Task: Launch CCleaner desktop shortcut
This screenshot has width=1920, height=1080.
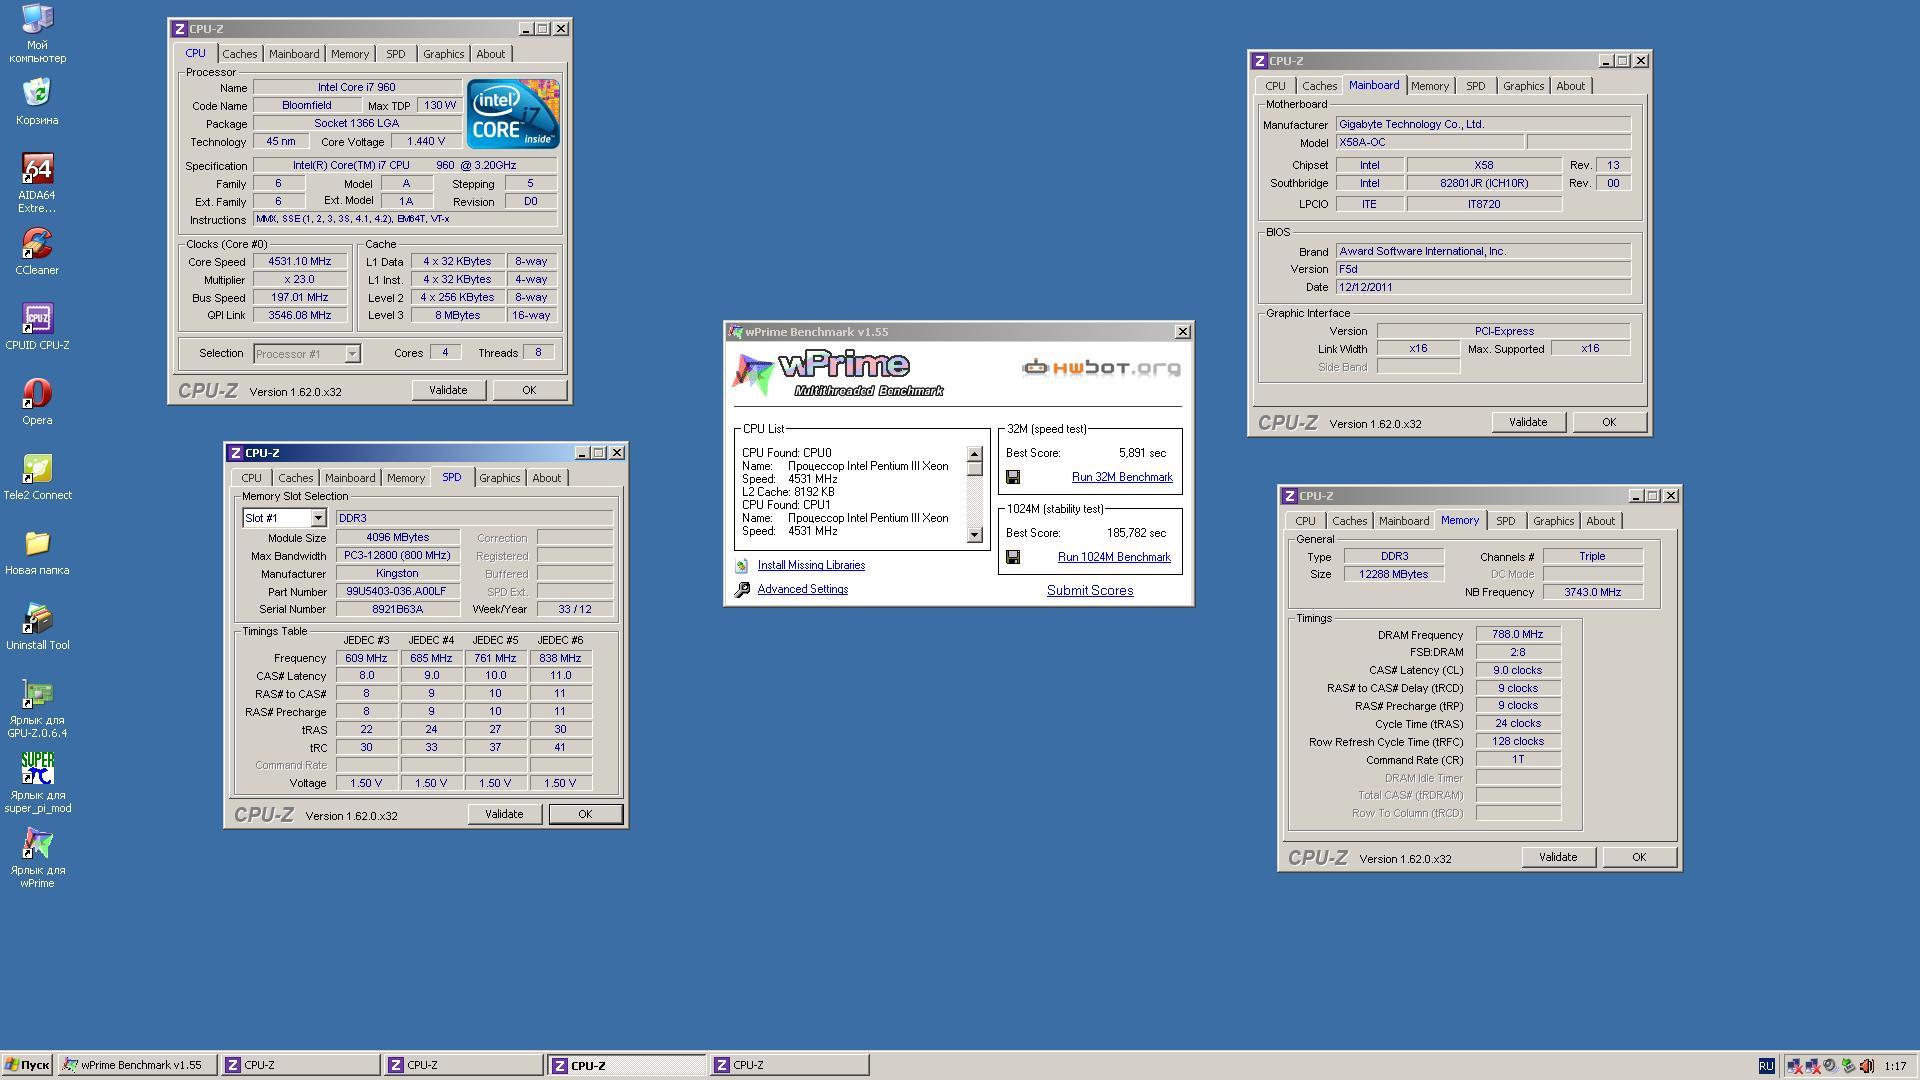Action: tap(37, 243)
